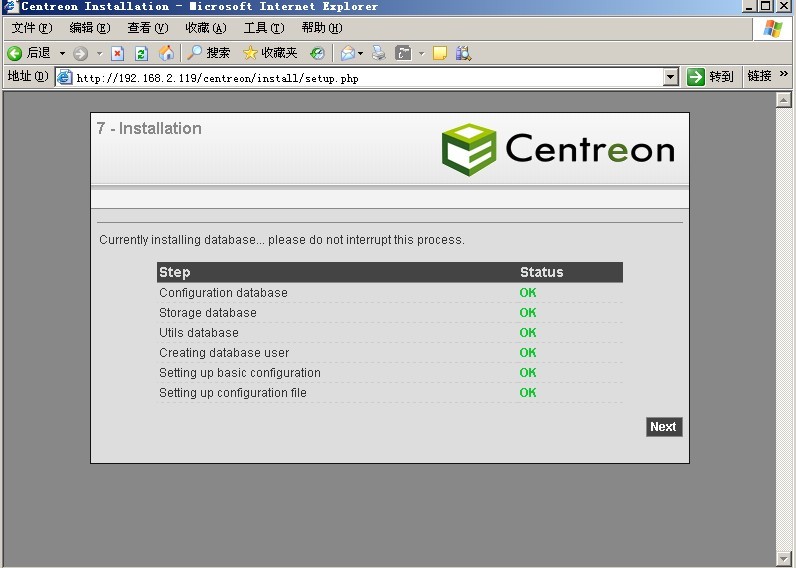Click the address bar URL field

[360, 77]
